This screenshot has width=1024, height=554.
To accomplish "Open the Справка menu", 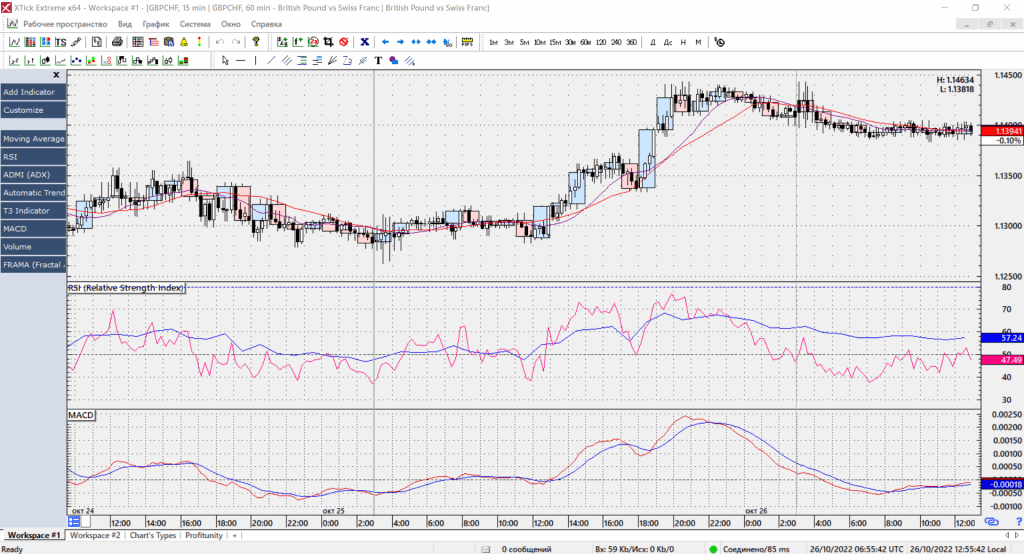I will coord(265,22).
